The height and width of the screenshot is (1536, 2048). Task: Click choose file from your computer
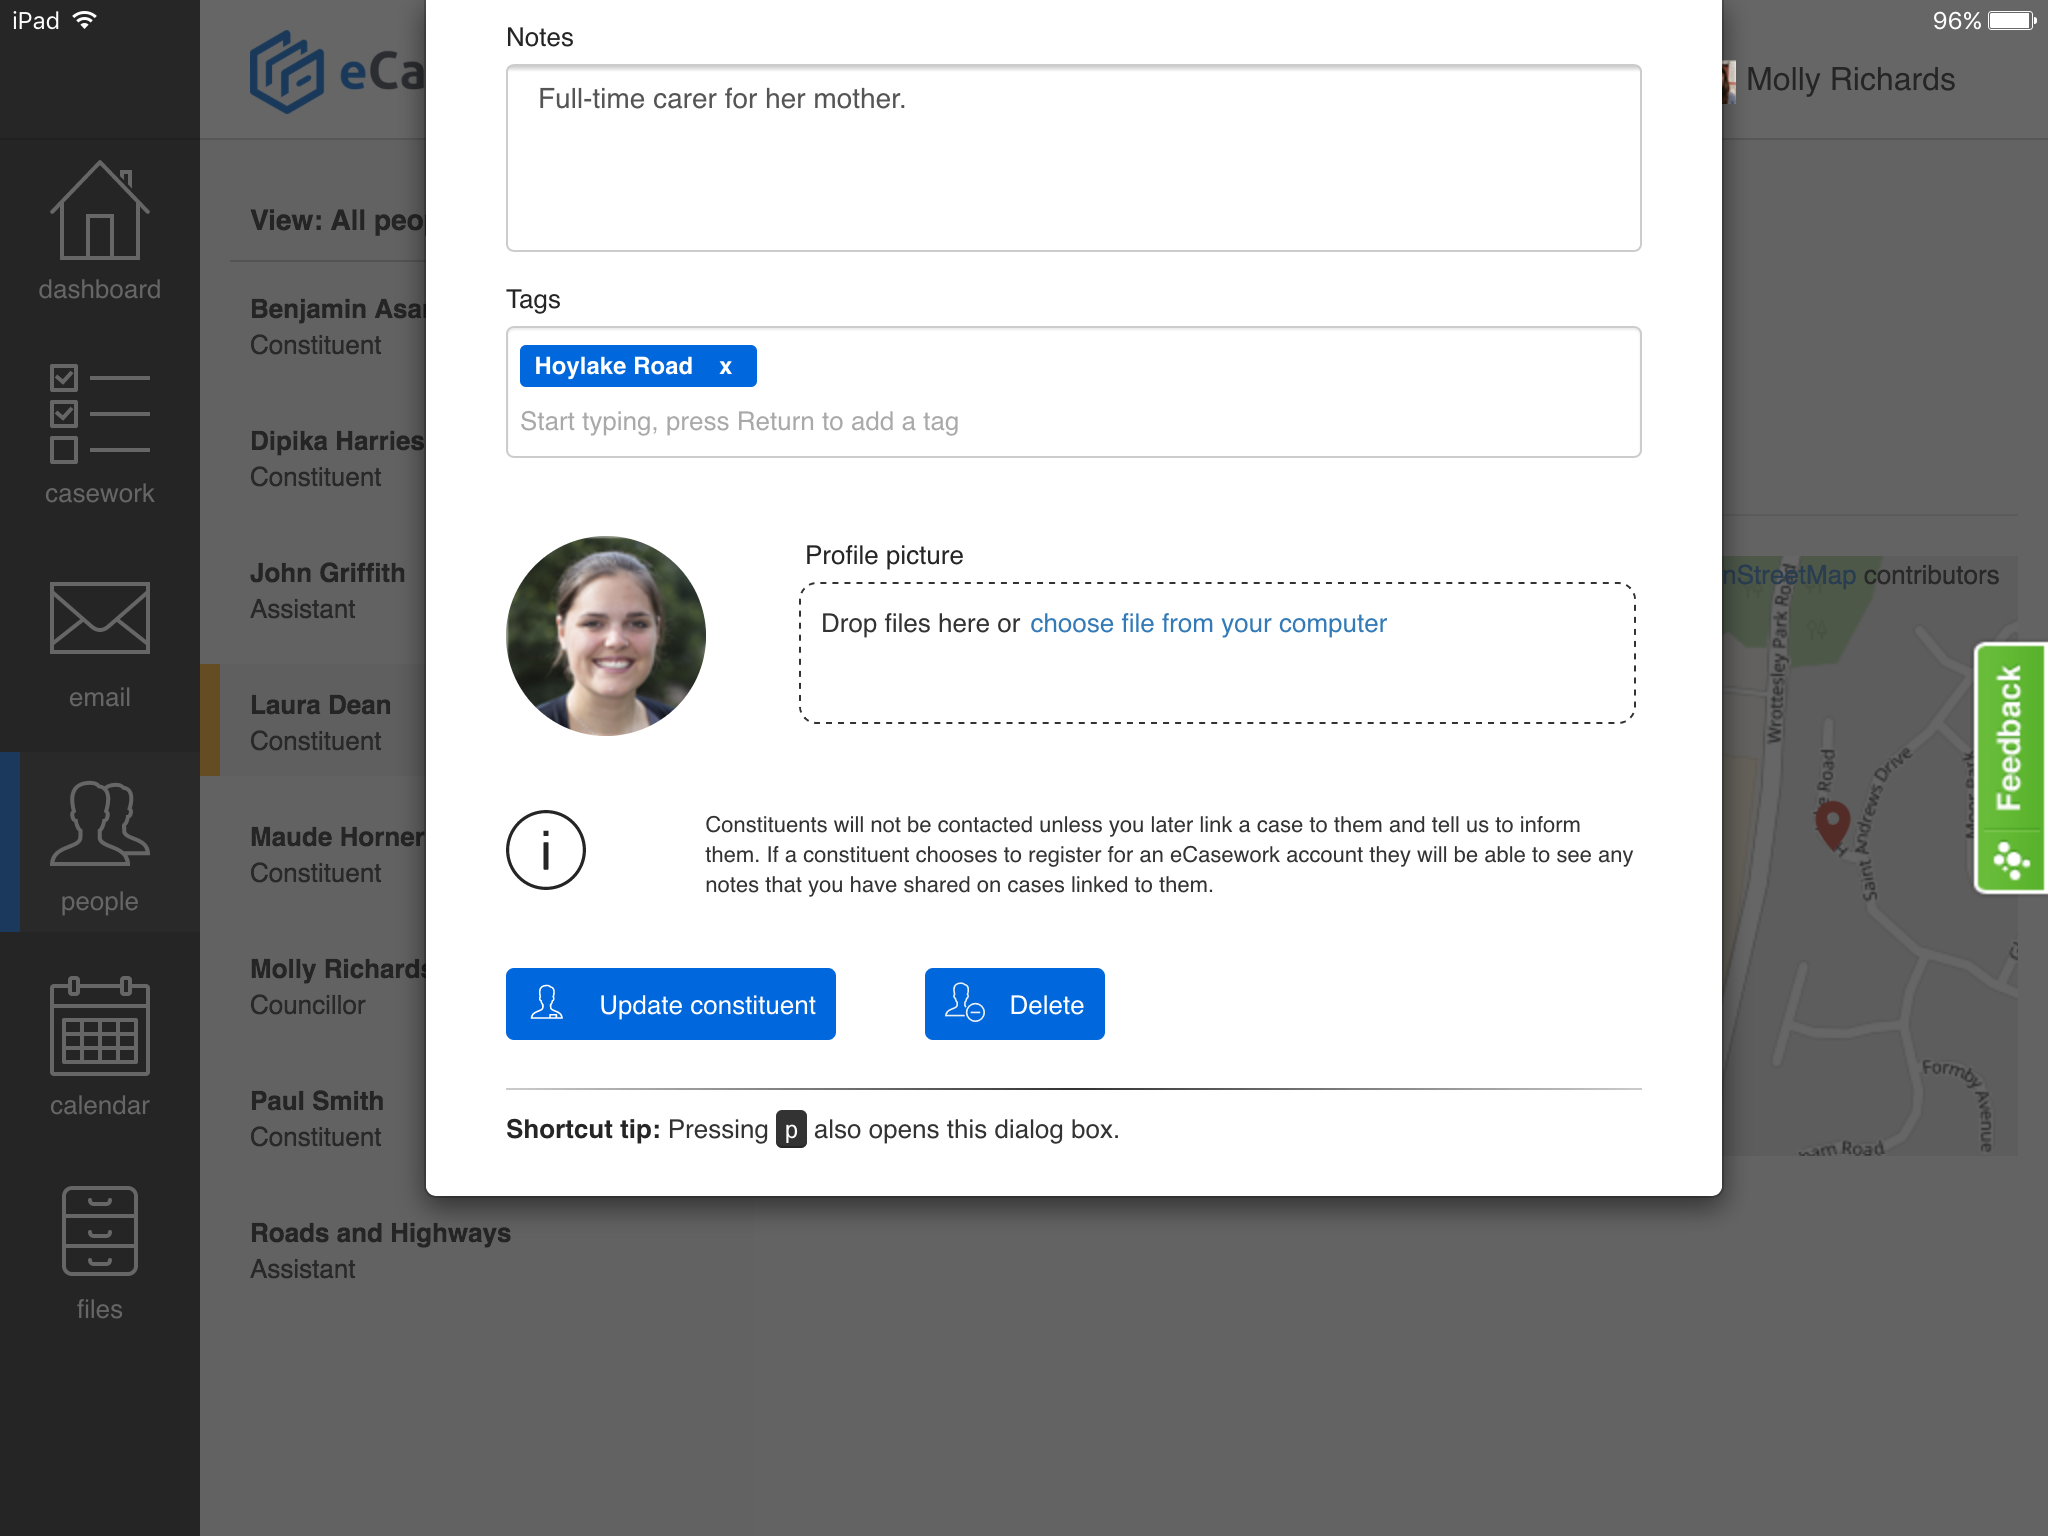(1209, 623)
